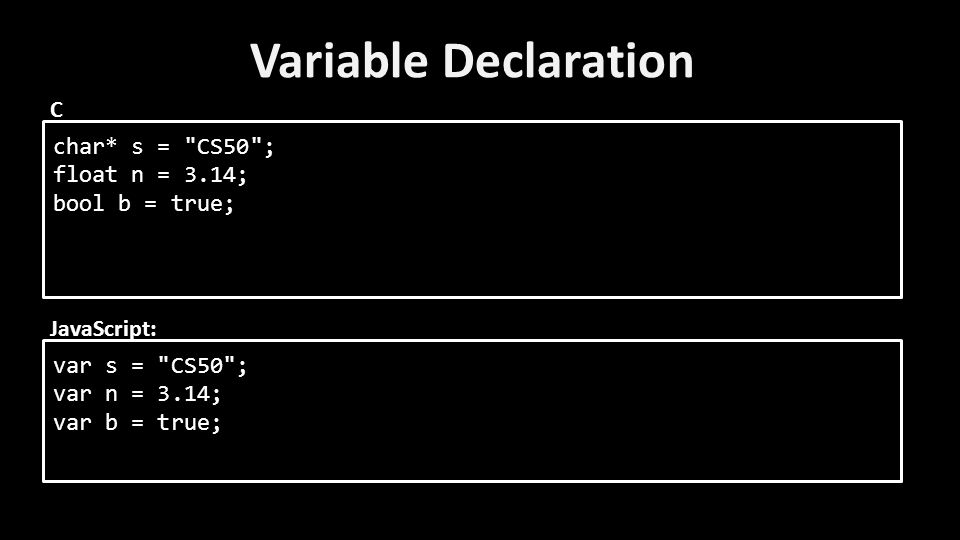Click the char* s = "CS50"; line
Viewport: 960px width, 540px height.
pyautogui.click(x=163, y=147)
